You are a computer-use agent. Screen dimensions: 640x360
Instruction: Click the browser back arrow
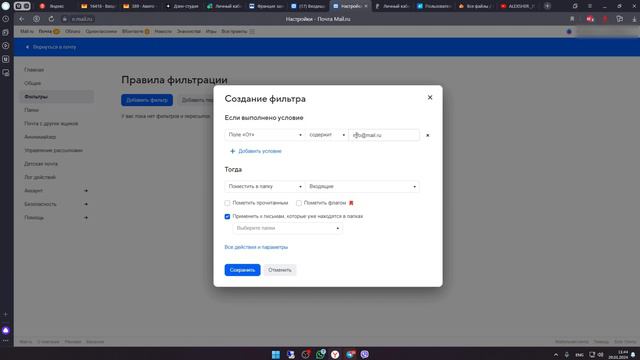pos(22,19)
